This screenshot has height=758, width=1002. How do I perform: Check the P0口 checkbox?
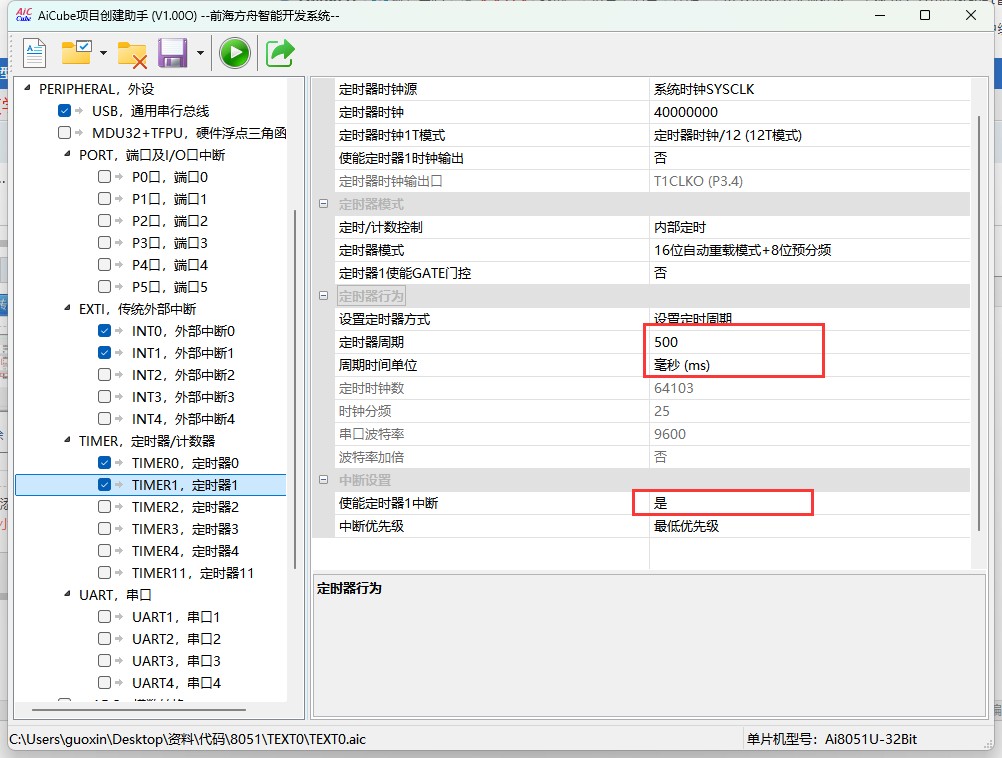coord(104,176)
